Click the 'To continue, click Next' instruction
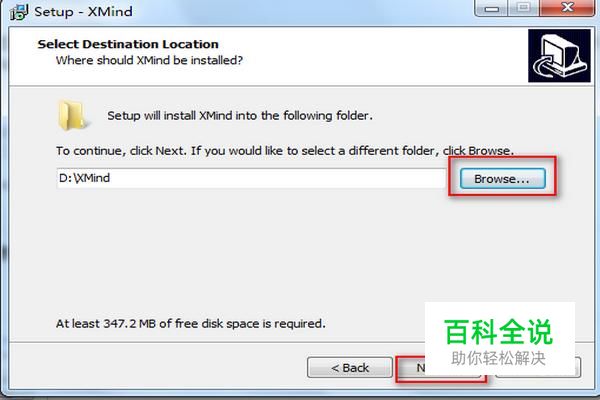Screen dimensions: 600x400 285,151
